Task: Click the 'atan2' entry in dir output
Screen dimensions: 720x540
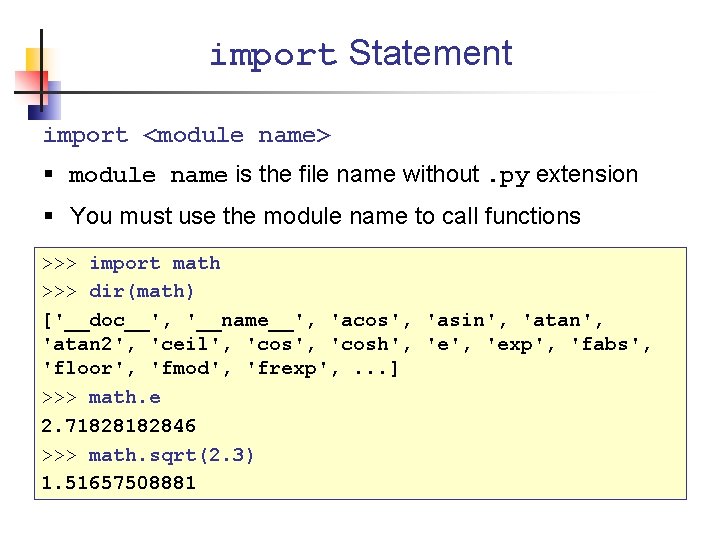Action: coord(83,344)
